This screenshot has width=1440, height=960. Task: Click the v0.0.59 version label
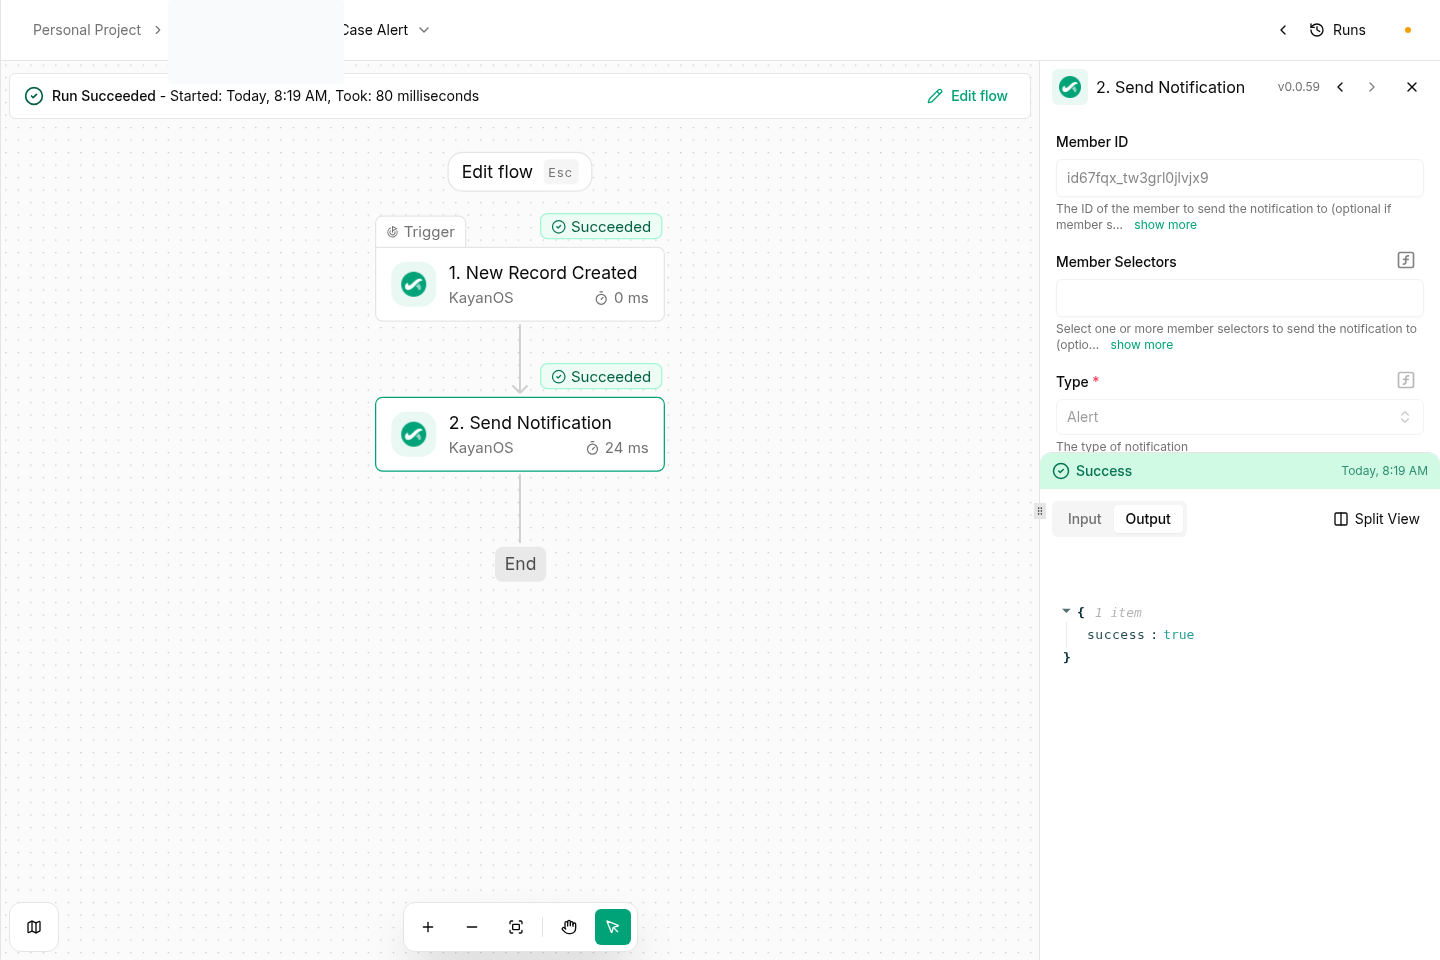(x=1298, y=87)
